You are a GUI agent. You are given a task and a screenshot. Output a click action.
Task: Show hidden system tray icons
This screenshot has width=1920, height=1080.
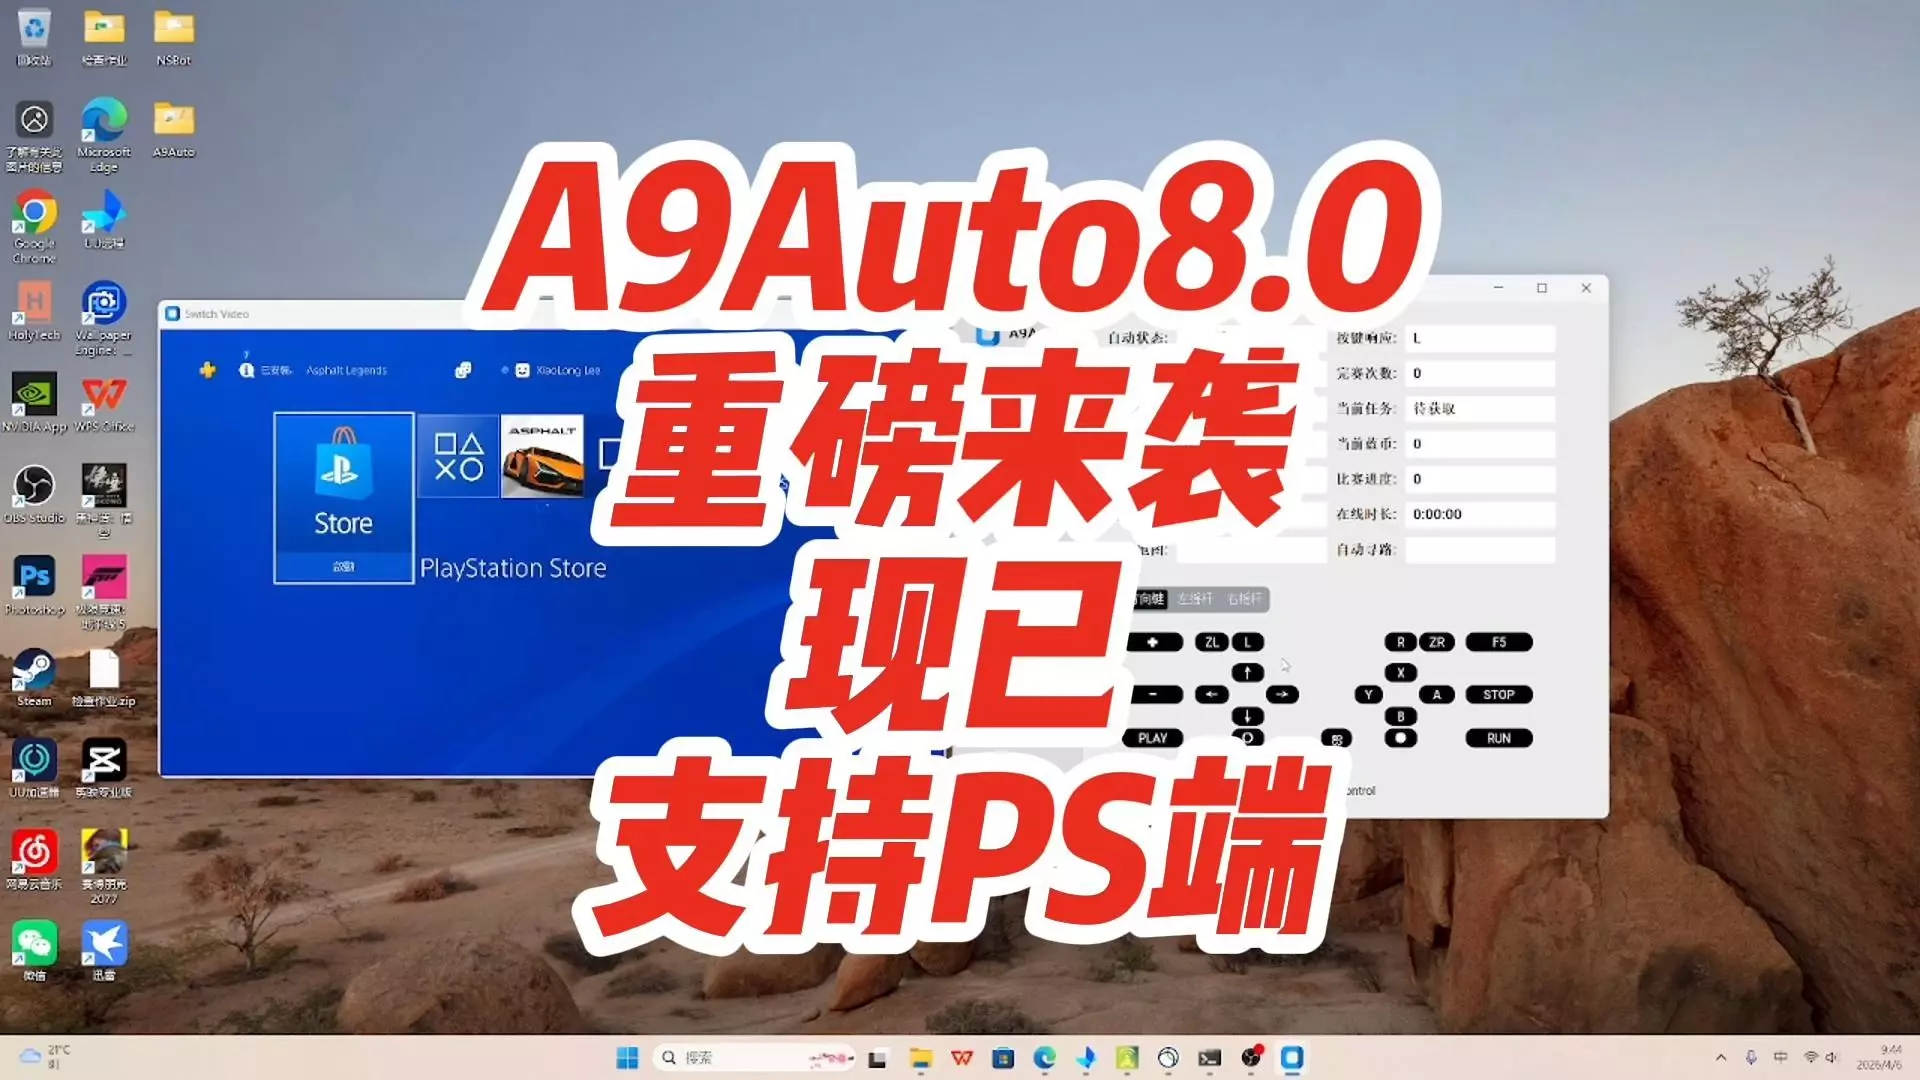click(1720, 1057)
